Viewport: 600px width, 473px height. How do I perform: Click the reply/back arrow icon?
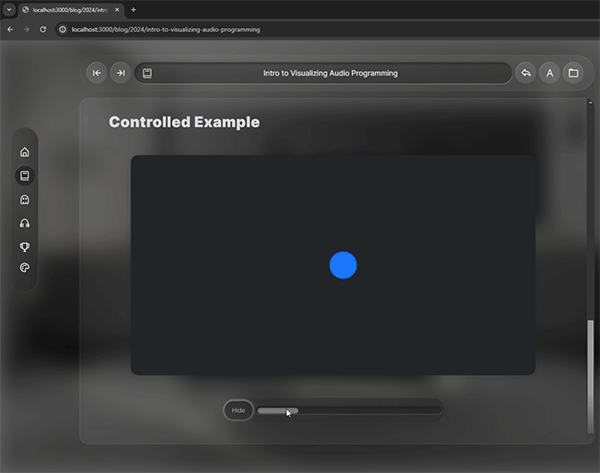(x=526, y=73)
